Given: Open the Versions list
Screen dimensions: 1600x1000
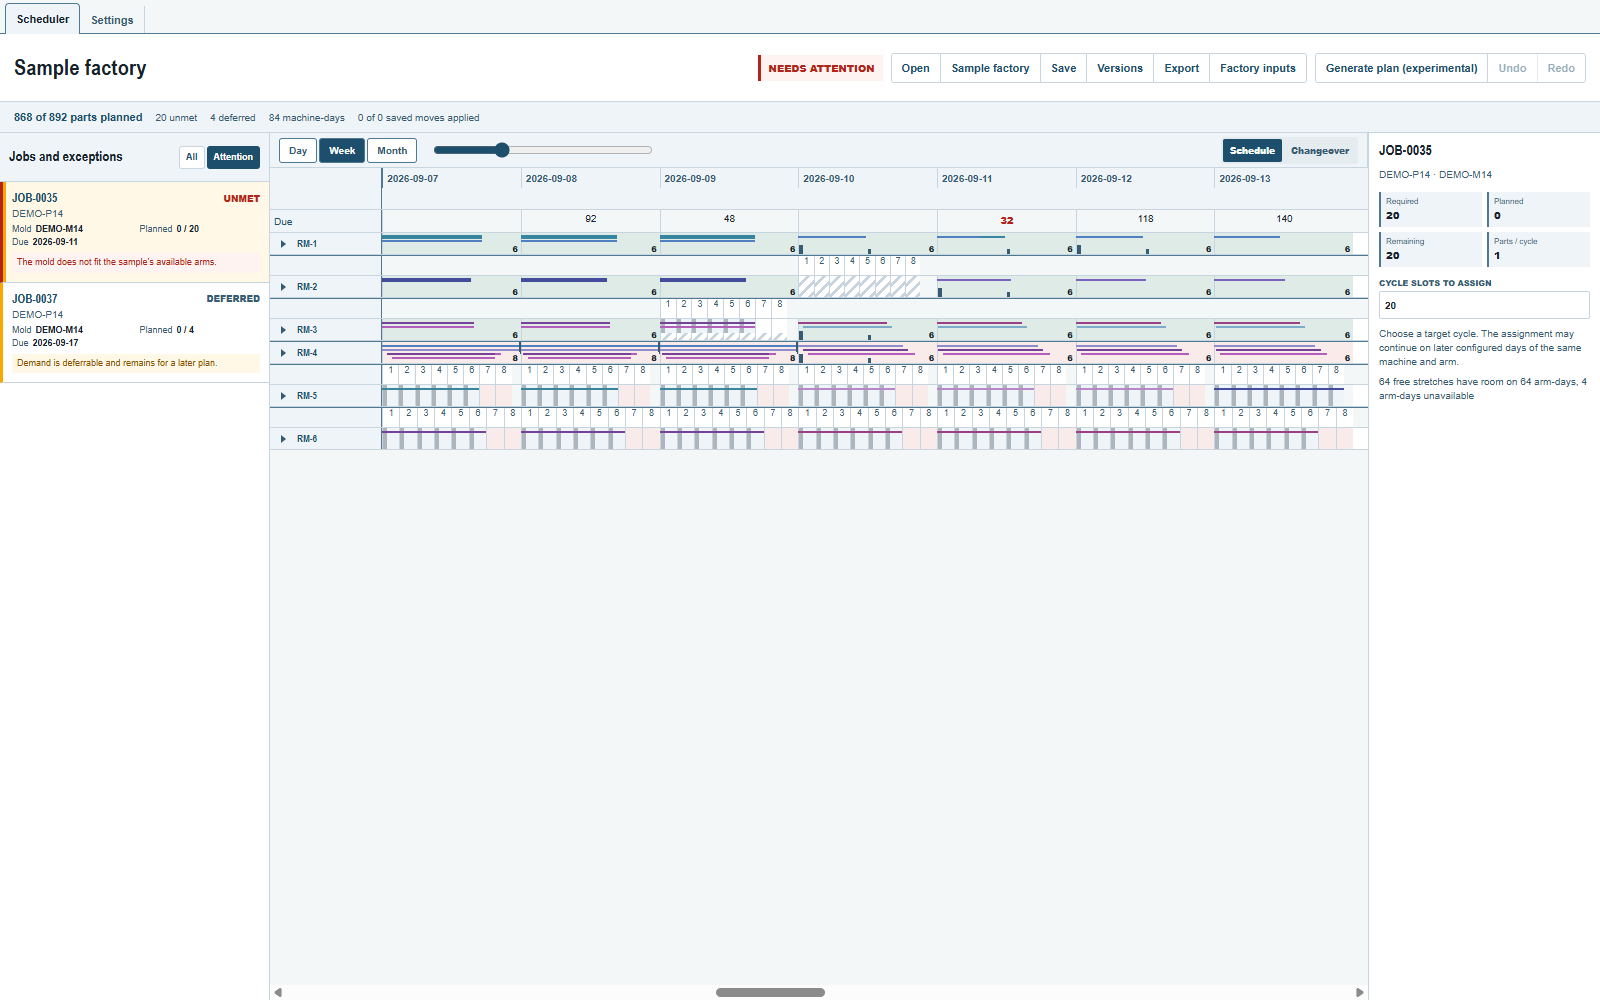Looking at the screenshot, I should click(x=1120, y=68).
